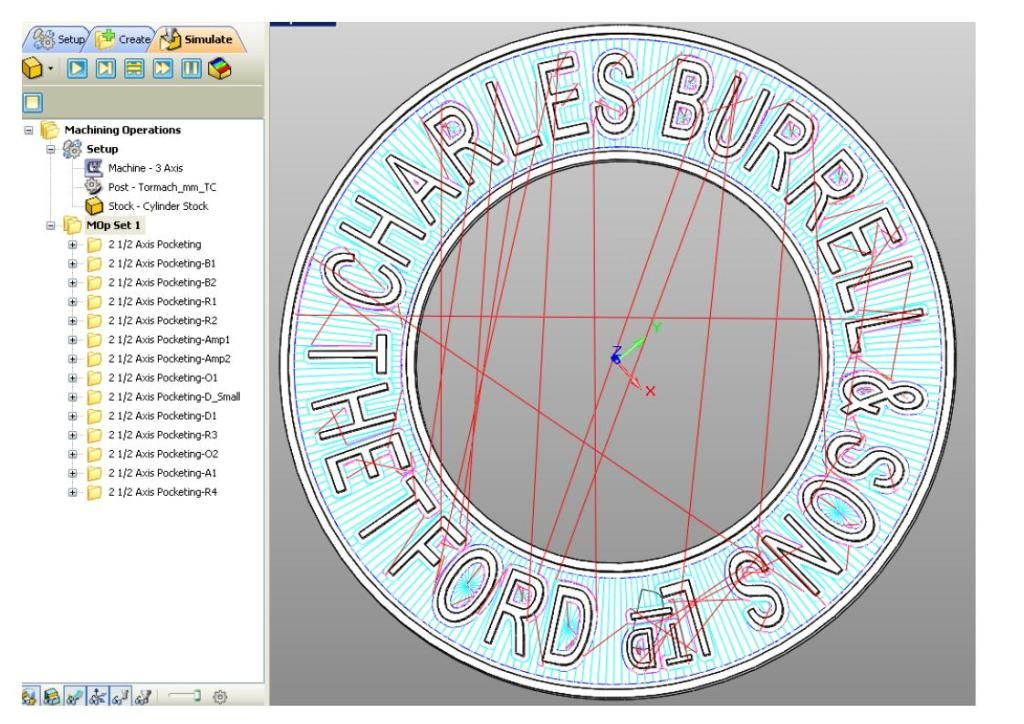Toggle the second bottom-bar stock model visibility icon

pyautogui.click(x=52, y=697)
